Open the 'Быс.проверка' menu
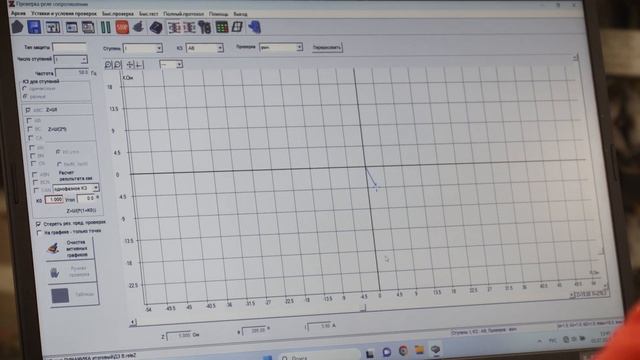640x360 pixels. coord(118,14)
